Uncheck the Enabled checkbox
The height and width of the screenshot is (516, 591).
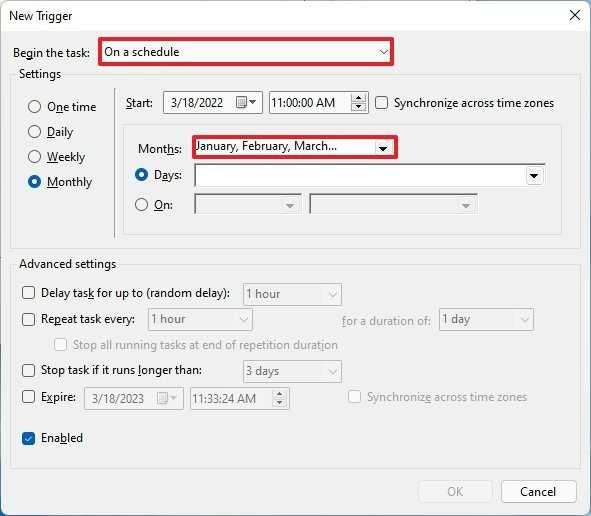(28, 438)
